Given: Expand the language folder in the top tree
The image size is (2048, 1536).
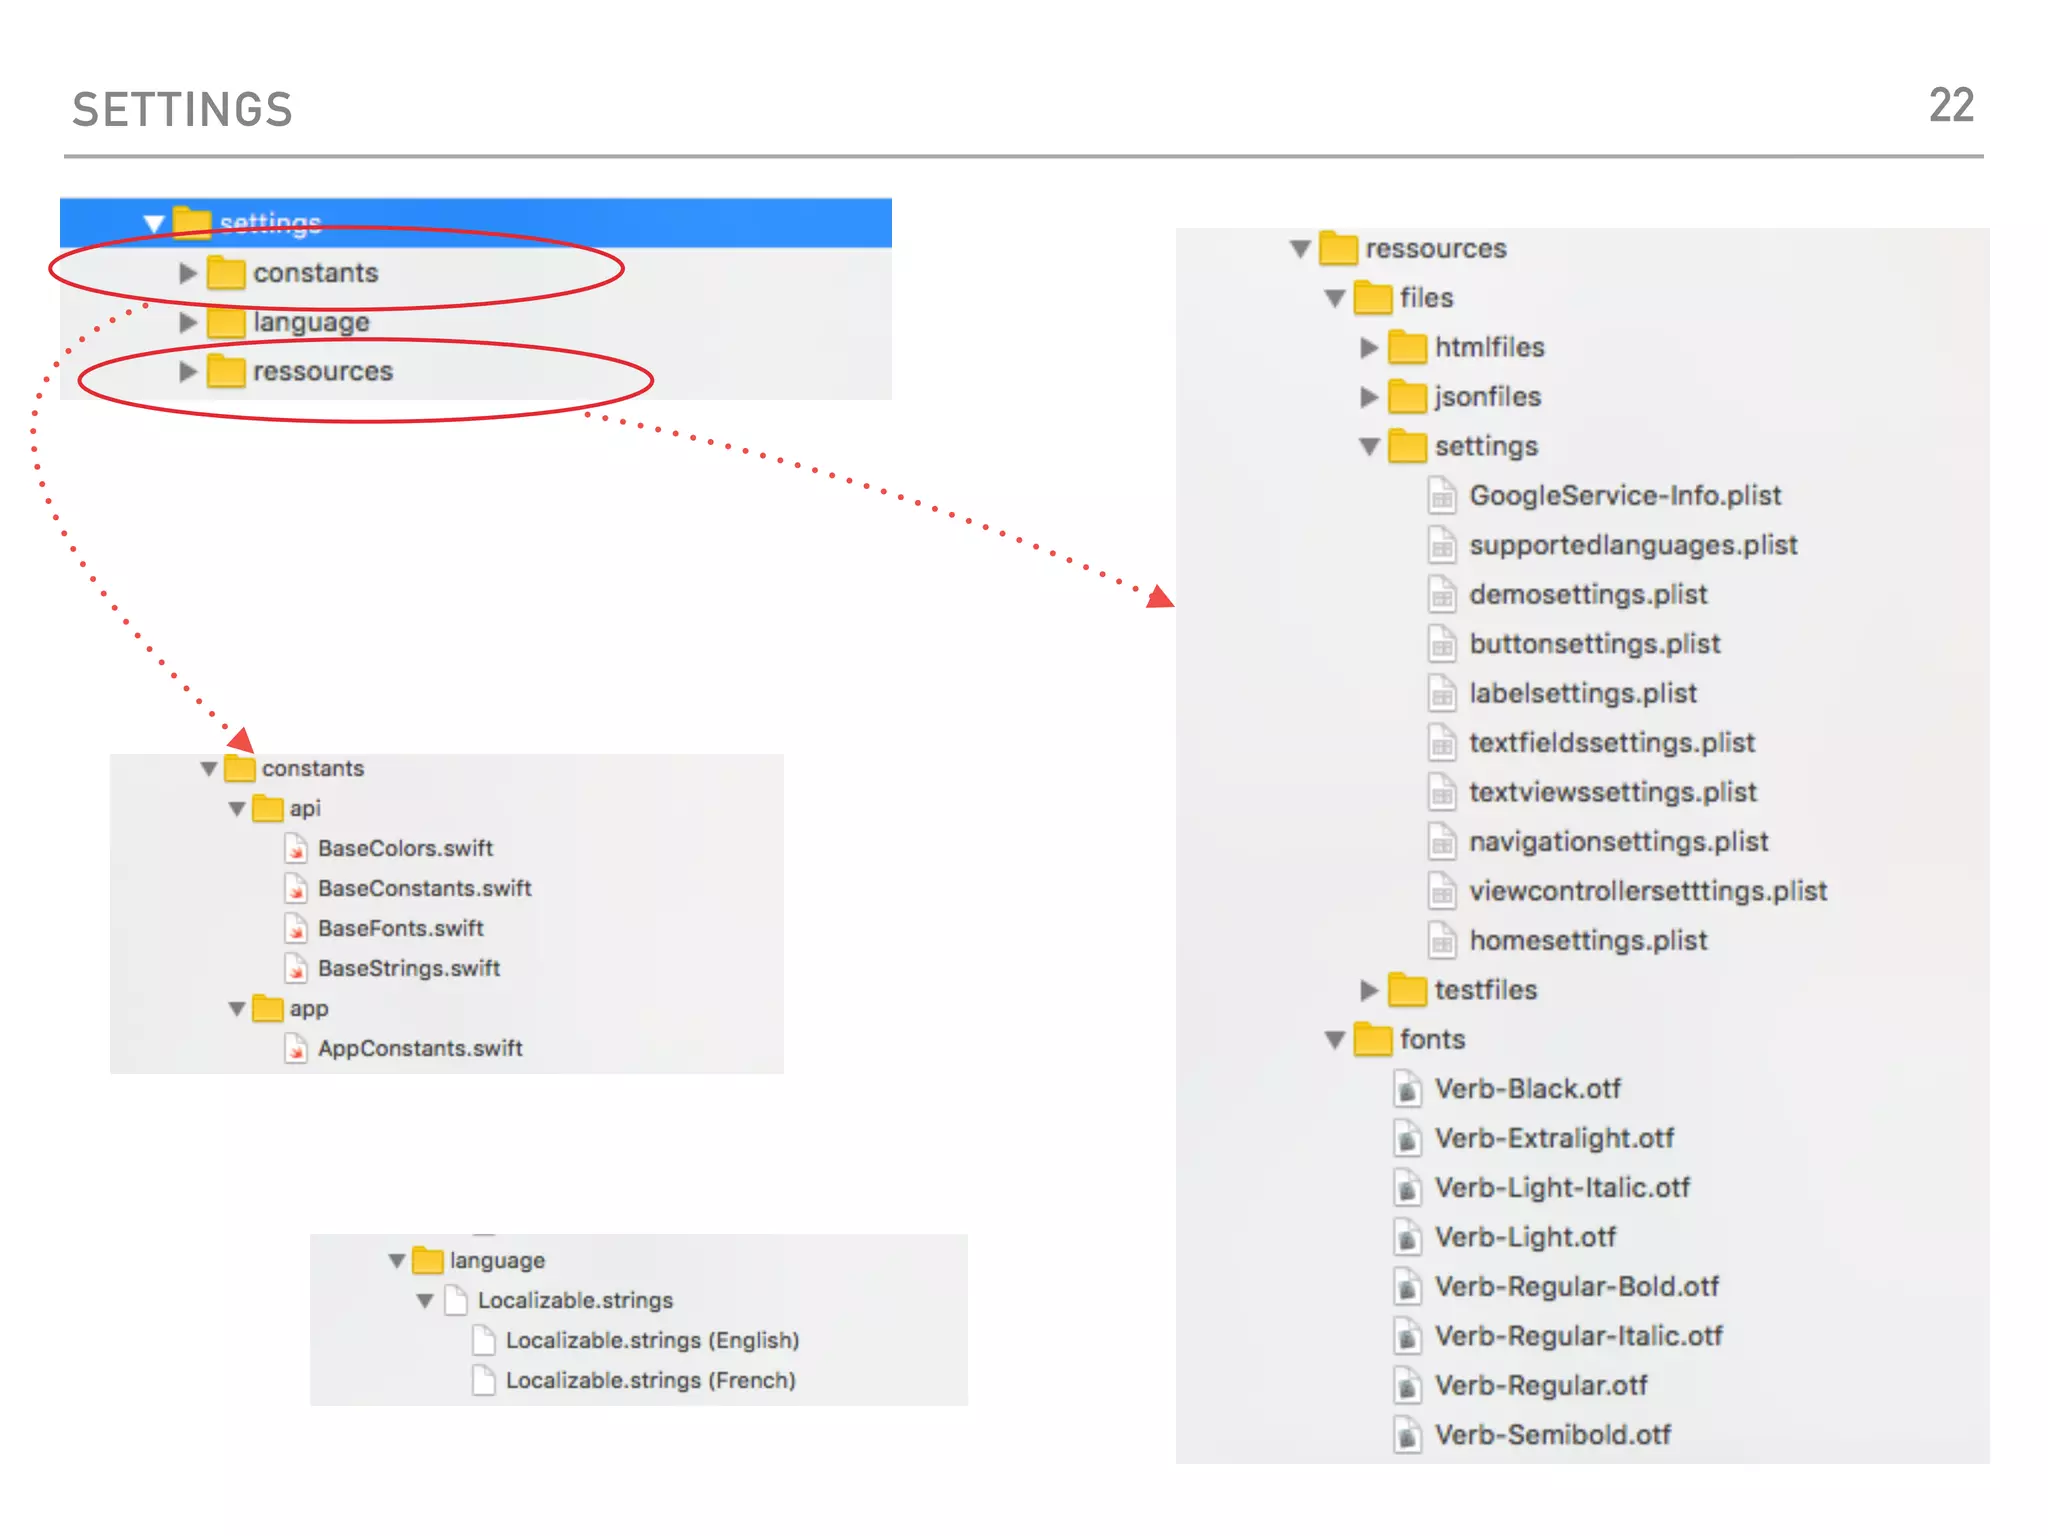Looking at the screenshot, I should click(x=187, y=322).
